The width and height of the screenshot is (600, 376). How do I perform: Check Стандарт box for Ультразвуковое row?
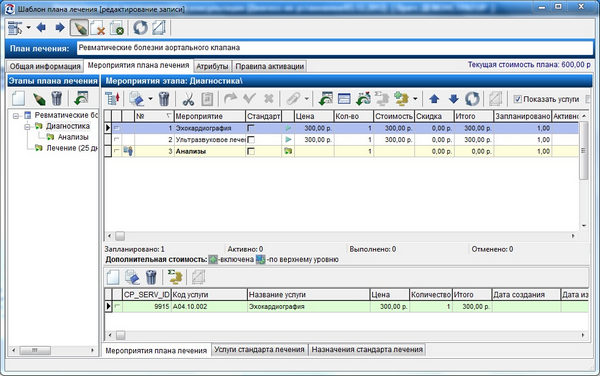[x=251, y=140]
